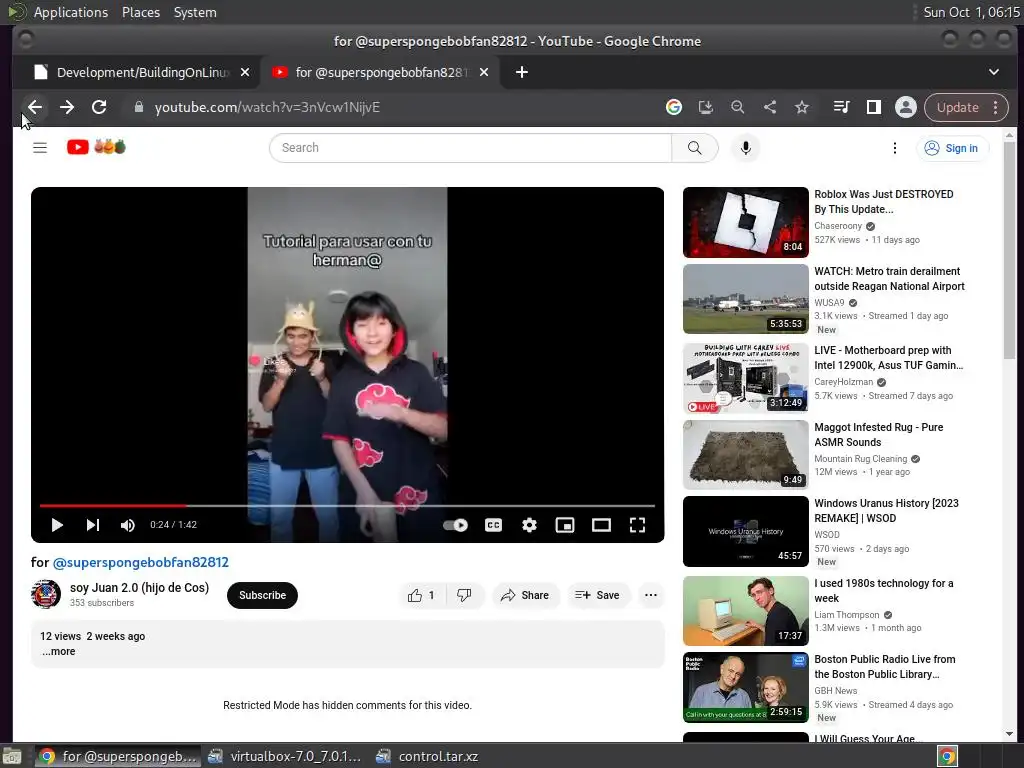1024x768 pixels.
Task: Start voice search with microphone
Action: coord(745,148)
